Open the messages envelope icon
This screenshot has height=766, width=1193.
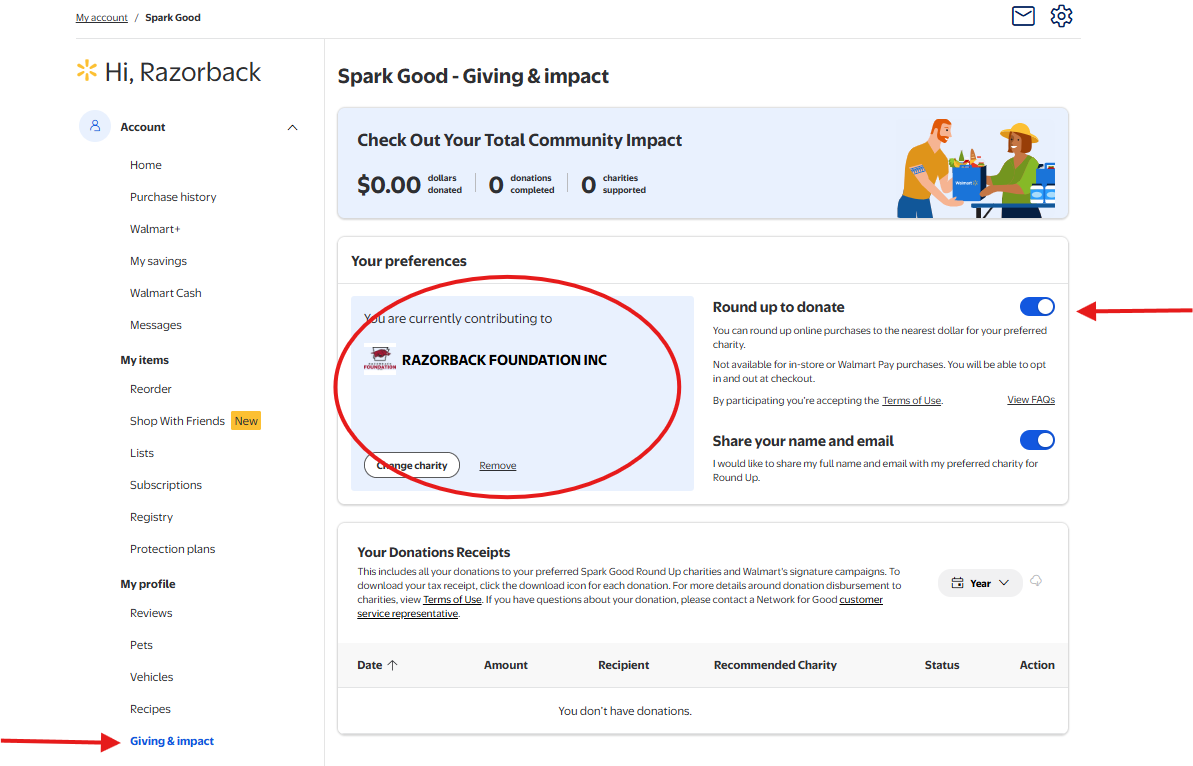[x=1023, y=16]
